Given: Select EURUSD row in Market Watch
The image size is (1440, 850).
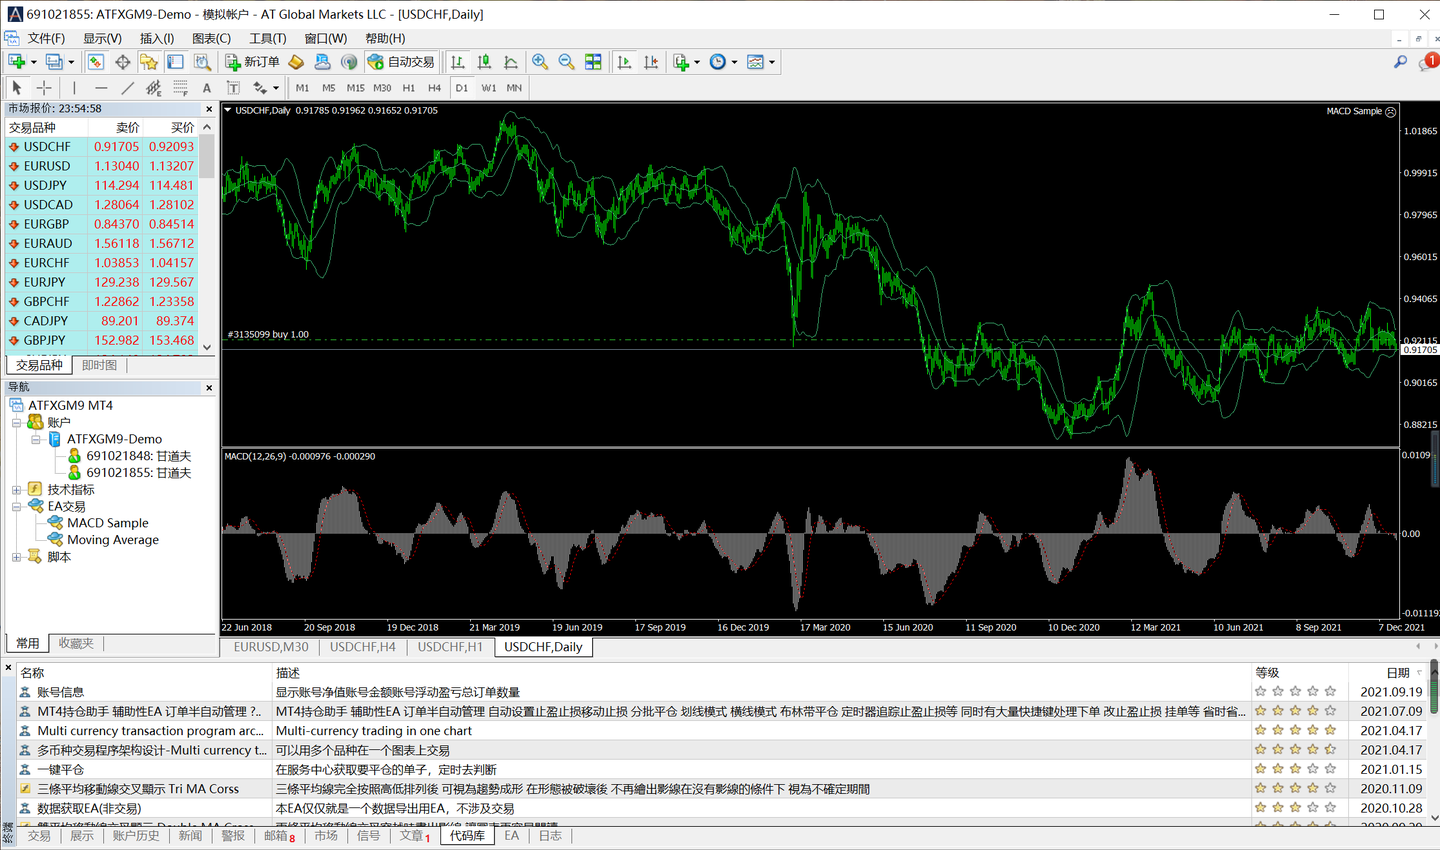Looking at the screenshot, I should [x=102, y=166].
